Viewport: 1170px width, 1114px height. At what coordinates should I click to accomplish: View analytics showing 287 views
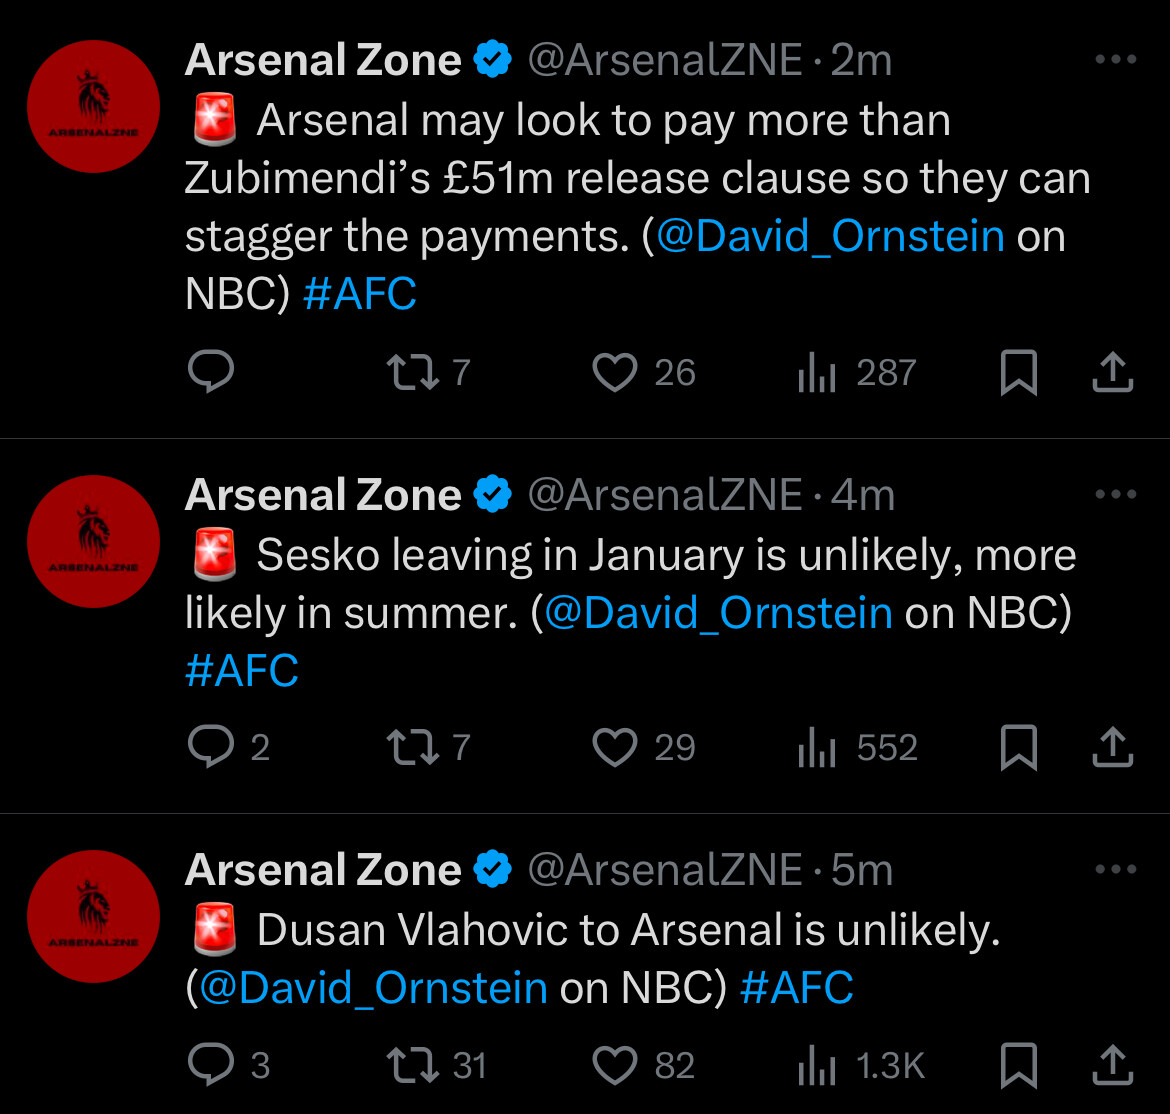(x=856, y=373)
